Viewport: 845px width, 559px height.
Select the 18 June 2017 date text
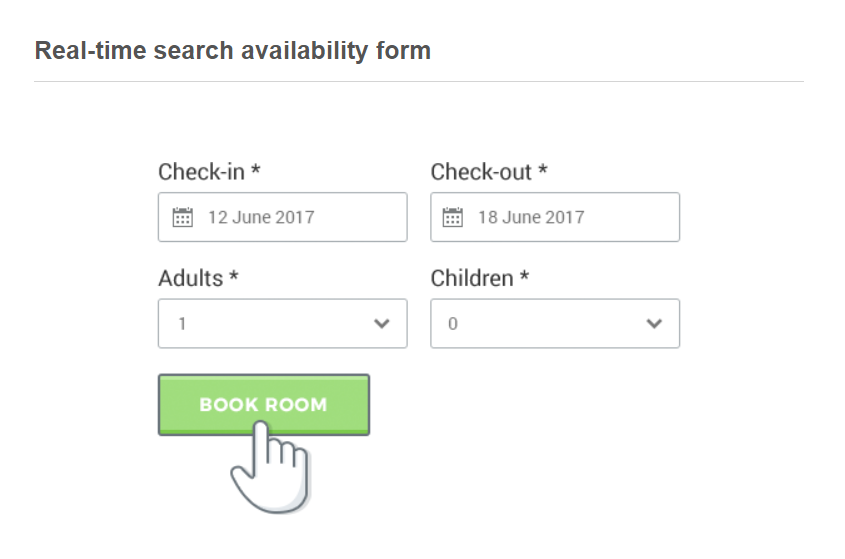click(531, 217)
